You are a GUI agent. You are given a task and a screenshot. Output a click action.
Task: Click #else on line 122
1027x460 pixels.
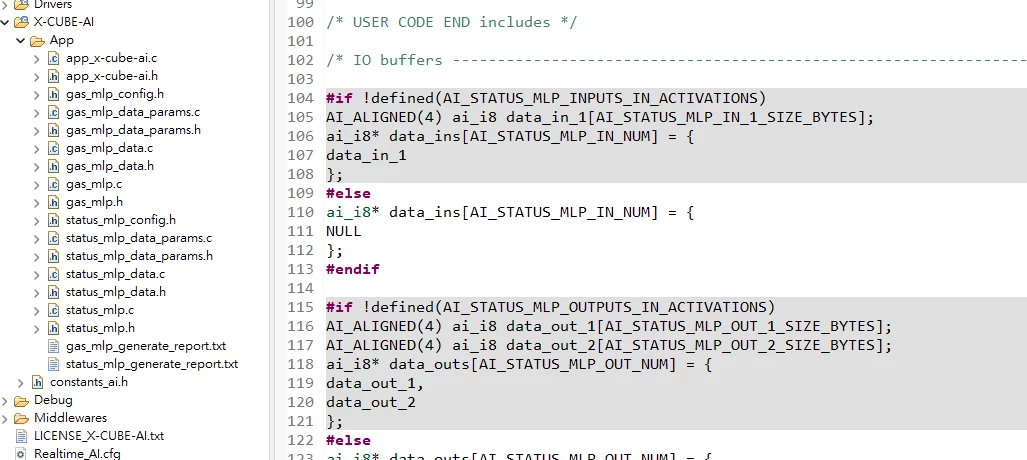click(x=348, y=440)
